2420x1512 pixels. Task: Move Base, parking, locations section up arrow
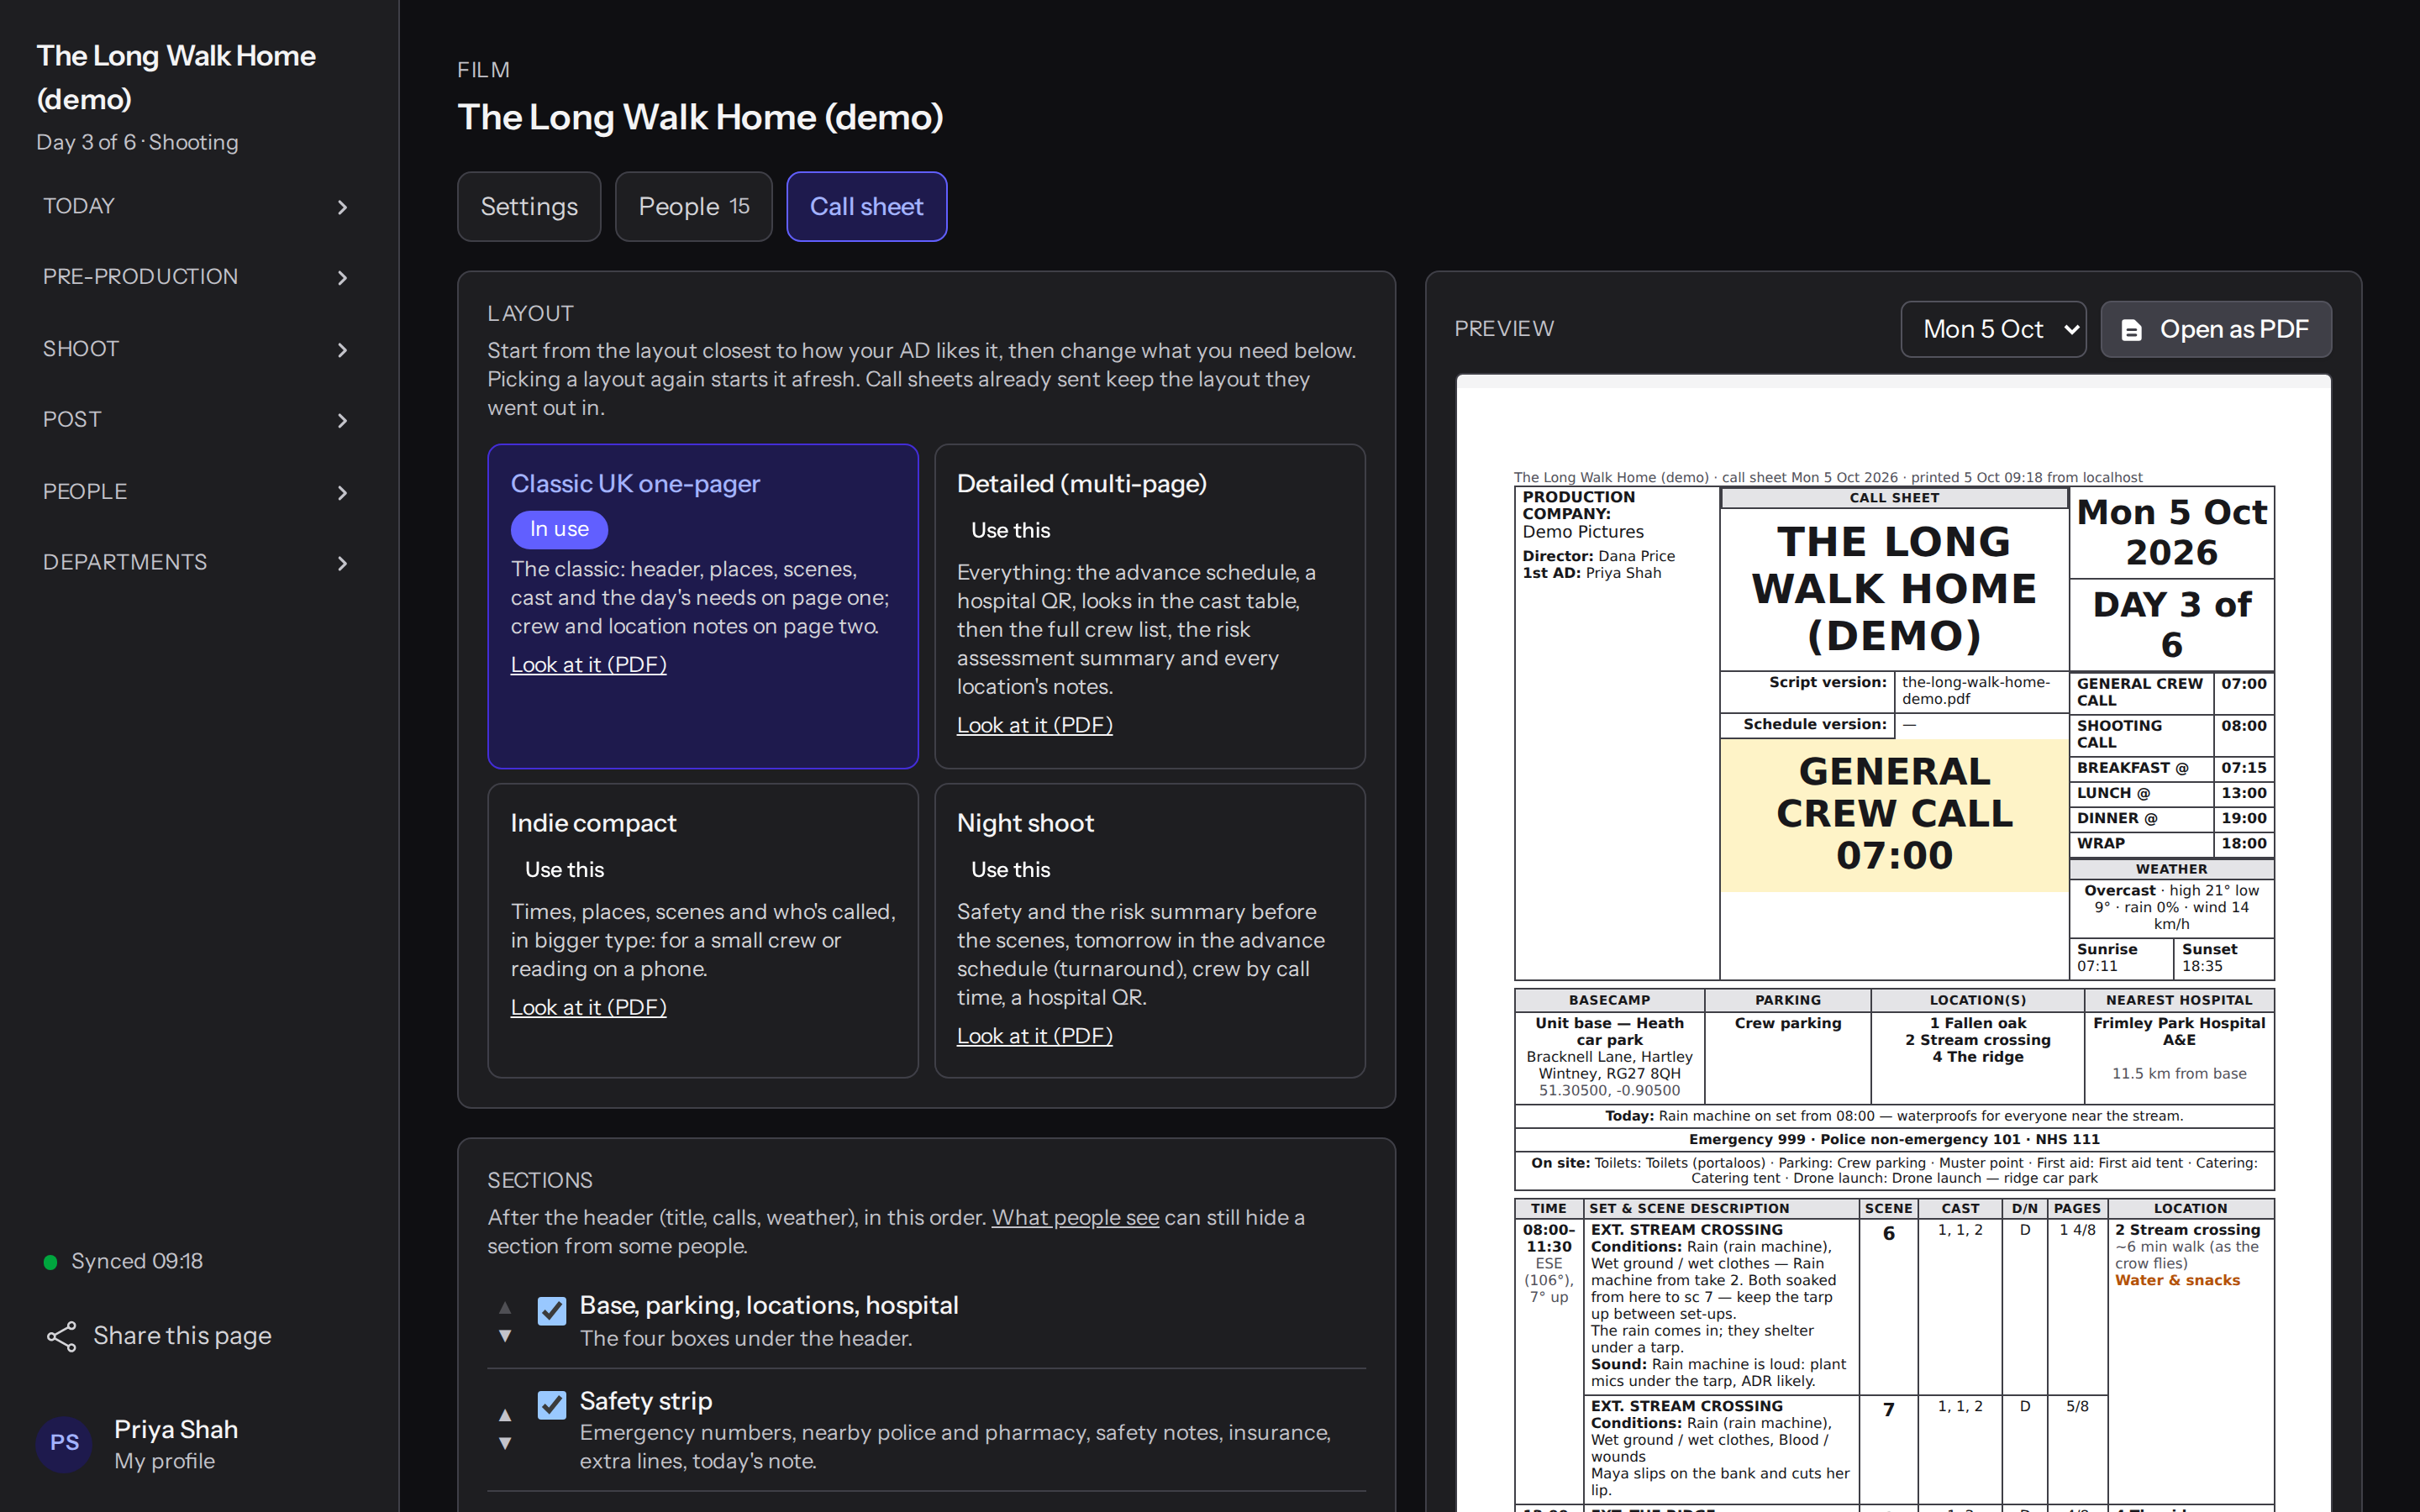(x=505, y=1307)
